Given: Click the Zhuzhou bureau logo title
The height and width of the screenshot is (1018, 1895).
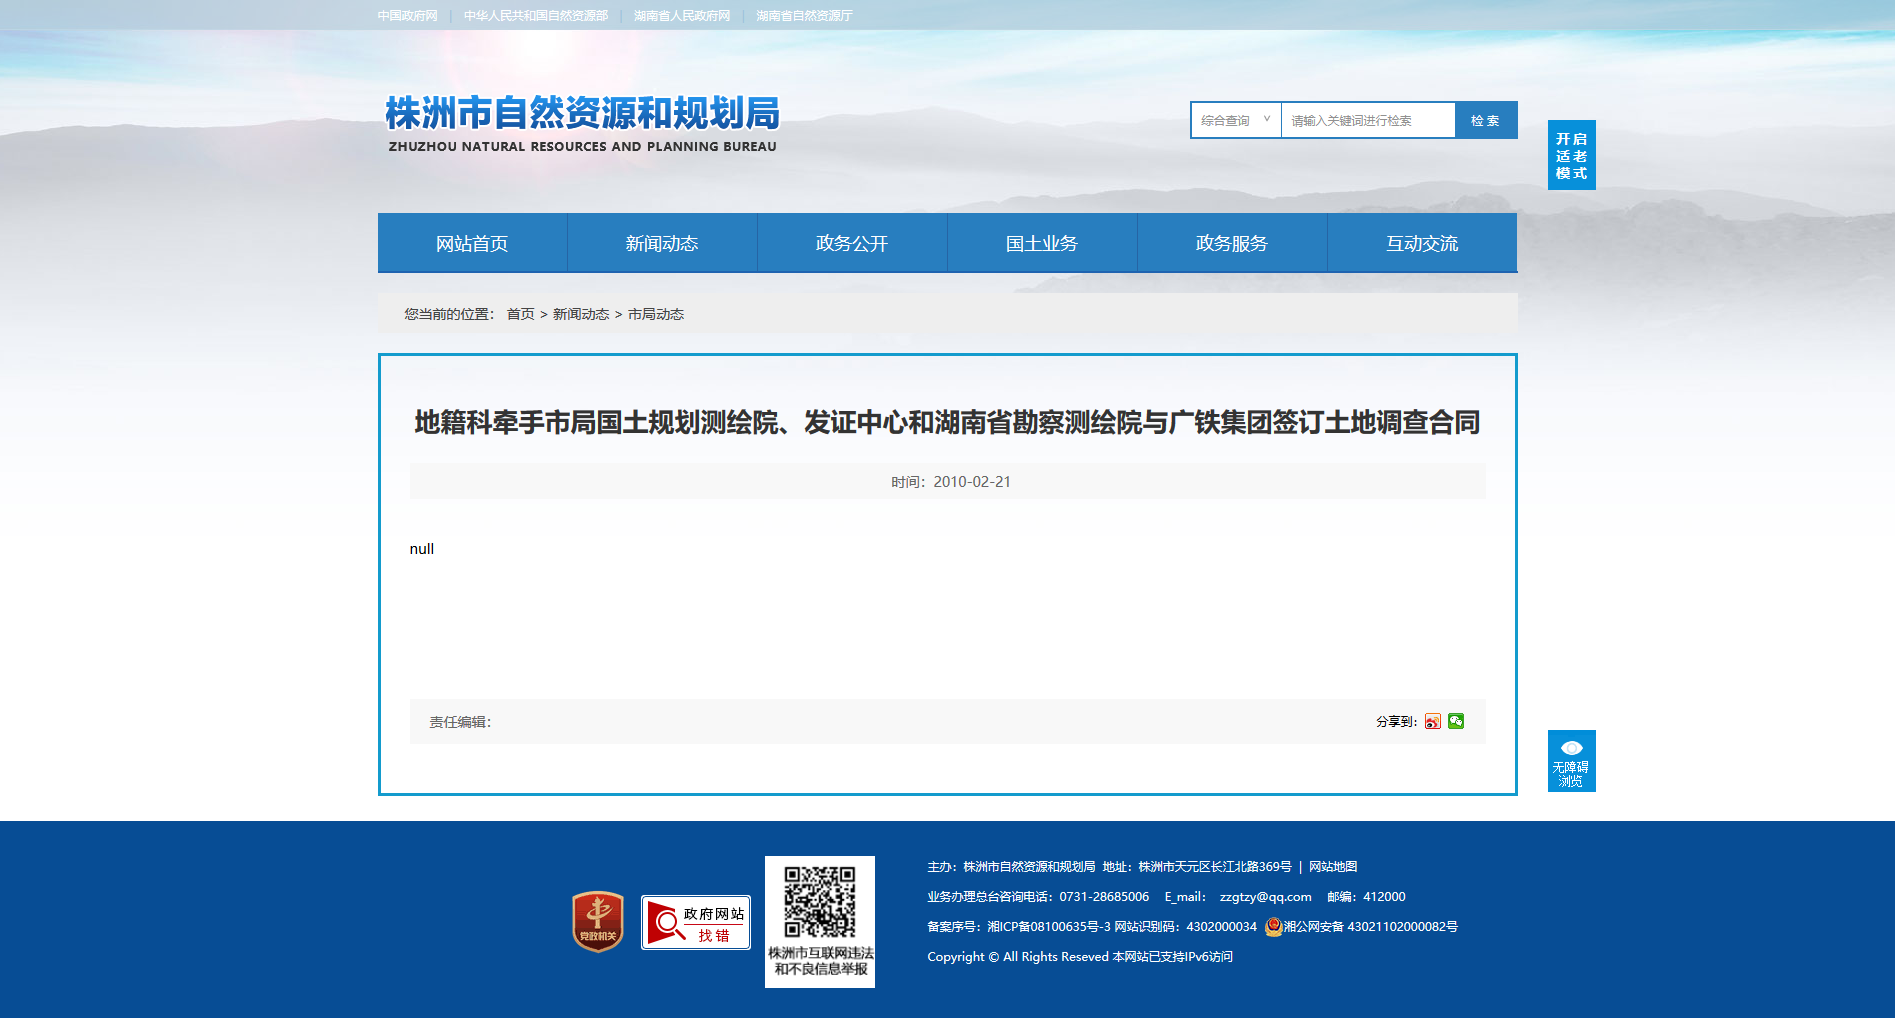Looking at the screenshot, I should coord(582,124).
